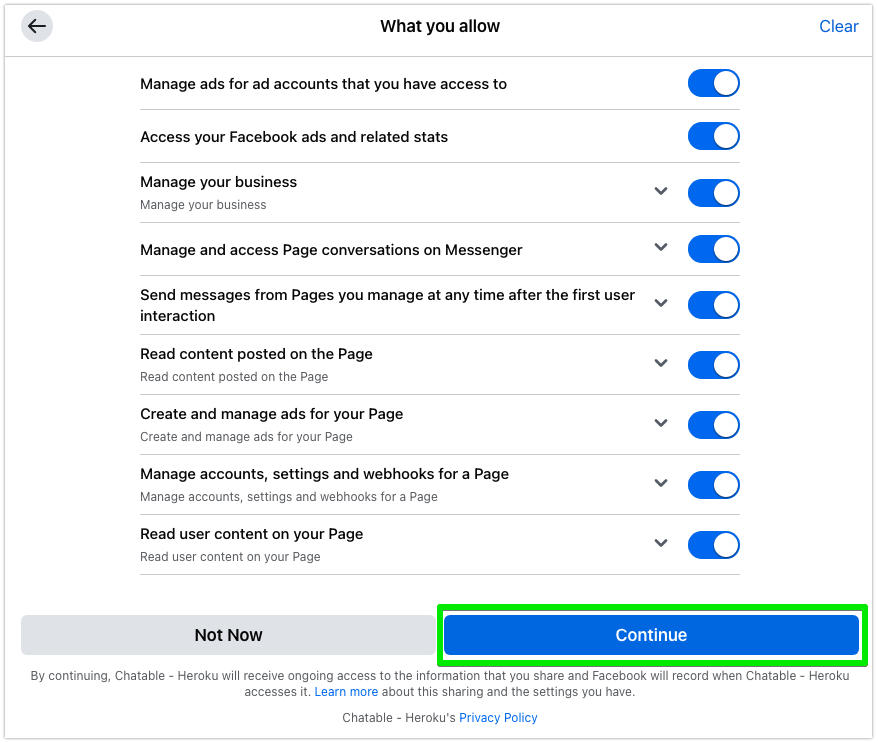Expand Create and manage ads chevron
This screenshot has height=743, width=878.
click(660, 423)
